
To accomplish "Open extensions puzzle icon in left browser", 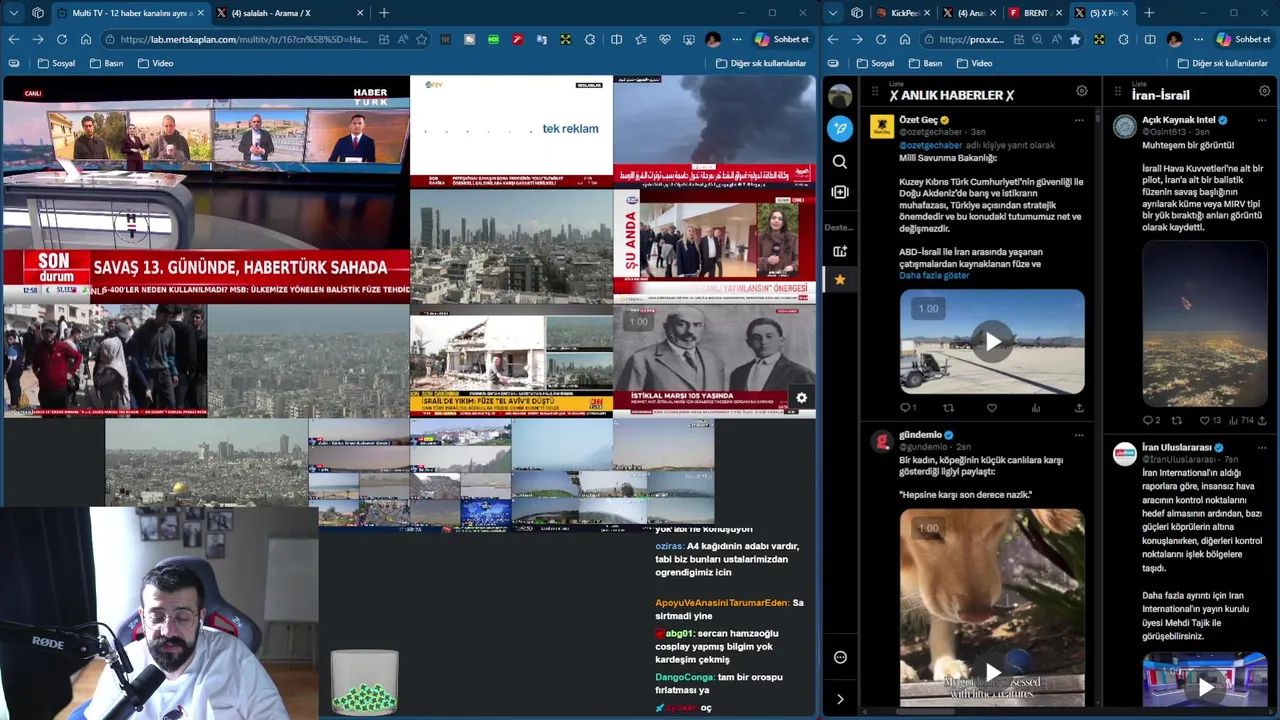I will 589,39.
